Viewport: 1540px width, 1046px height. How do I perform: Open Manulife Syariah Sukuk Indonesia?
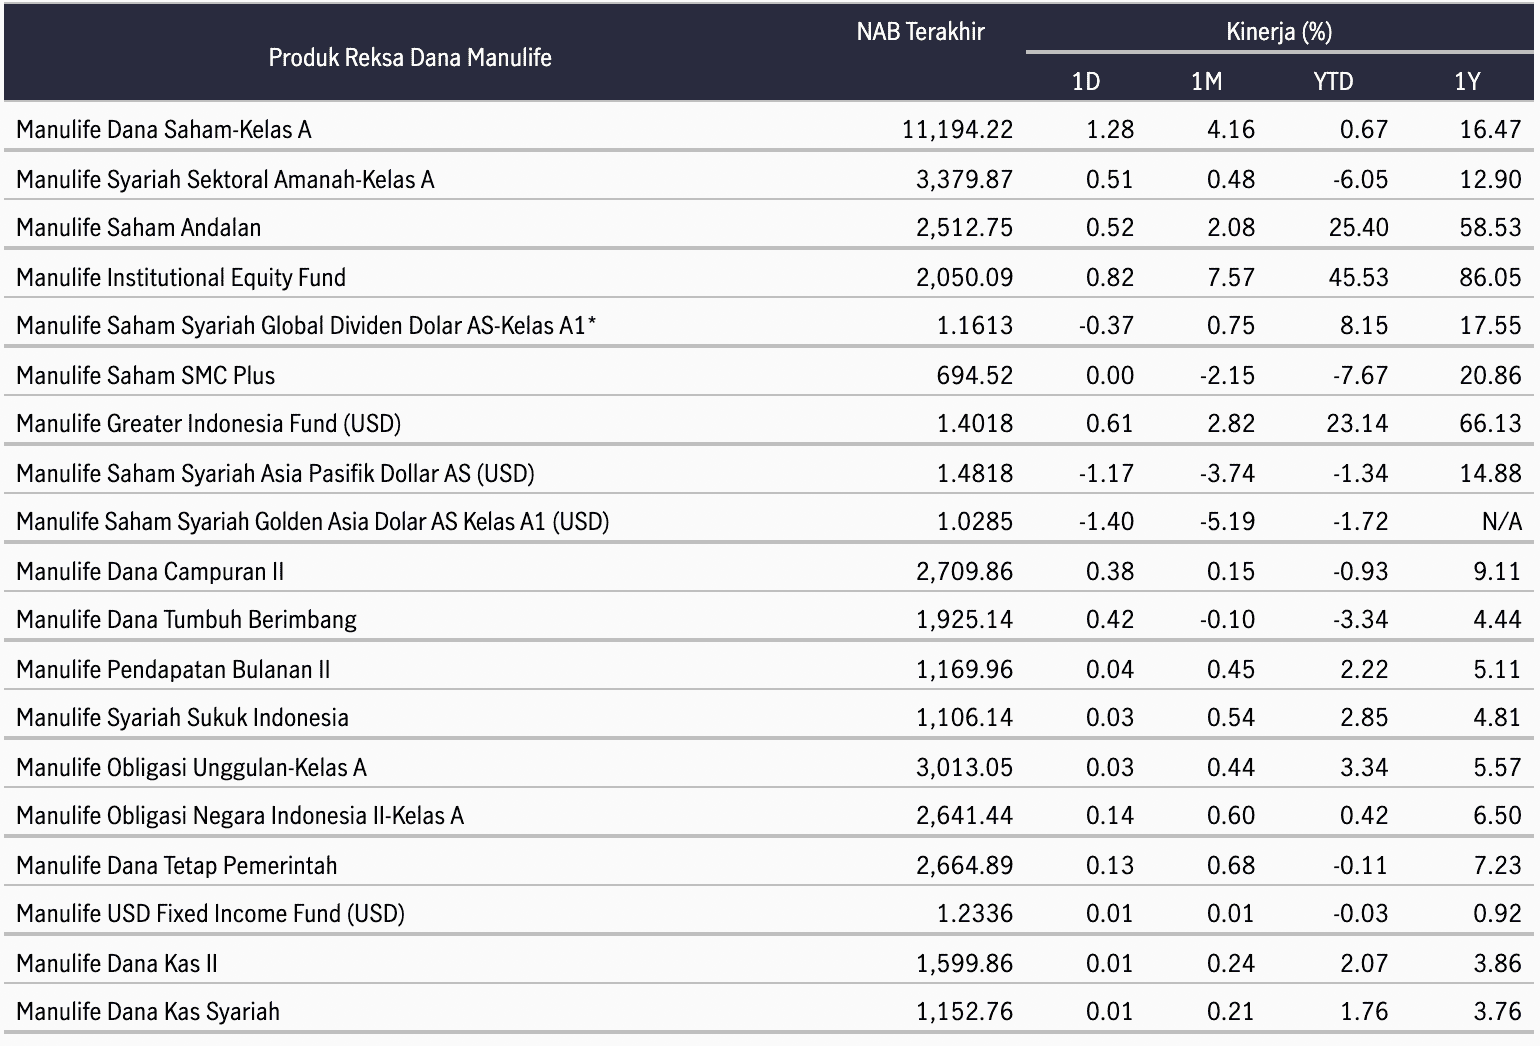coord(182,718)
